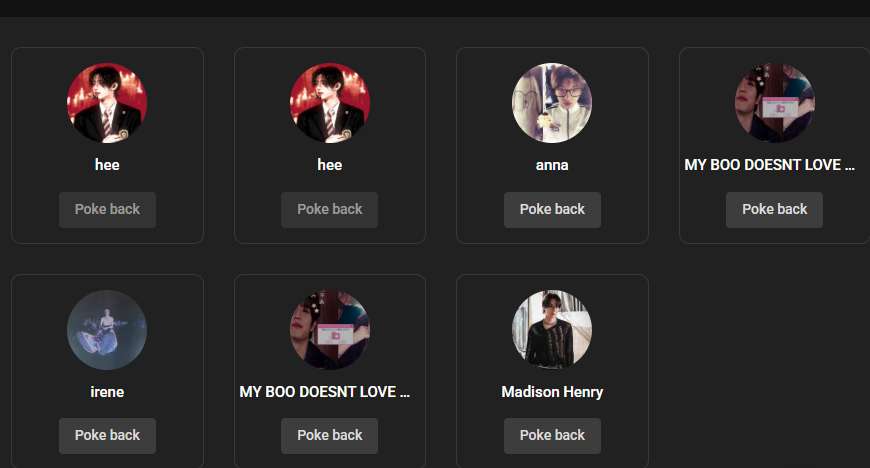
Task: Select MY BOO DOESNT LOVE name beside irene
Action: [325, 392]
